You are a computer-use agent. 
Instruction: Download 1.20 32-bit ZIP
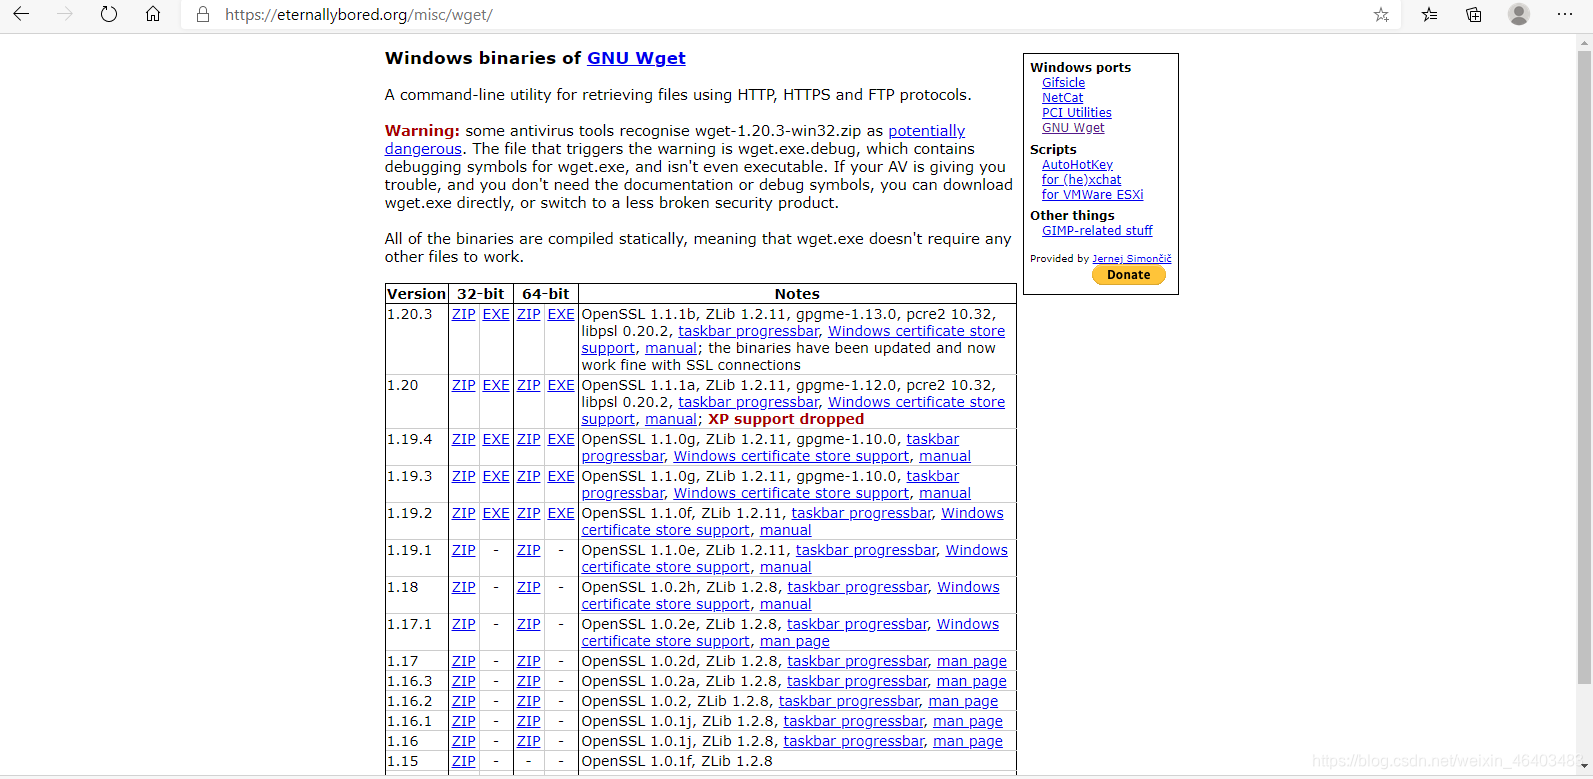point(463,385)
